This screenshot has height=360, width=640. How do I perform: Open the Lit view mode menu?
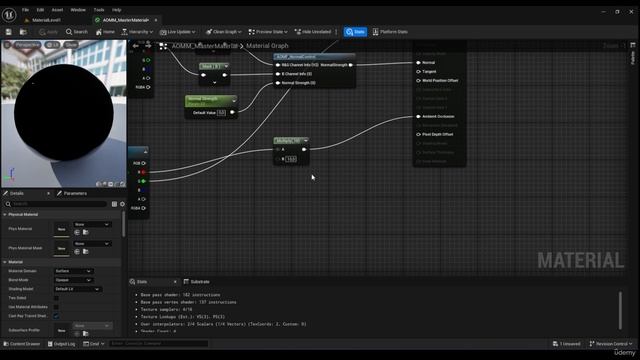pyautogui.click(x=52, y=44)
